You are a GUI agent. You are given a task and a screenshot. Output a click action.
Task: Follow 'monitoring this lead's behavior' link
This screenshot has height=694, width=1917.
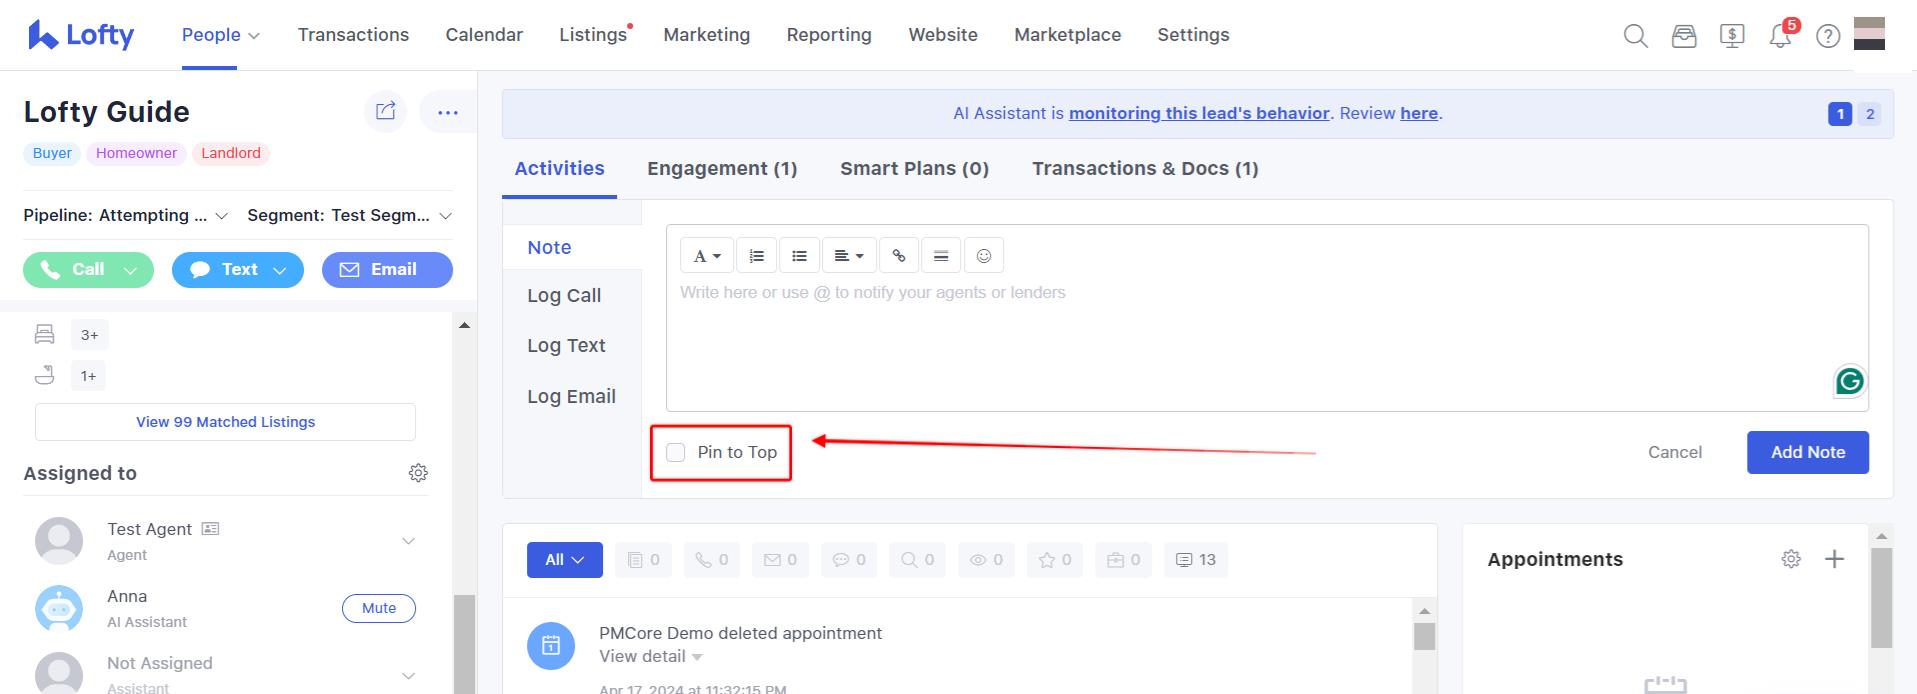pyautogui.click(x=1199, y=113)
